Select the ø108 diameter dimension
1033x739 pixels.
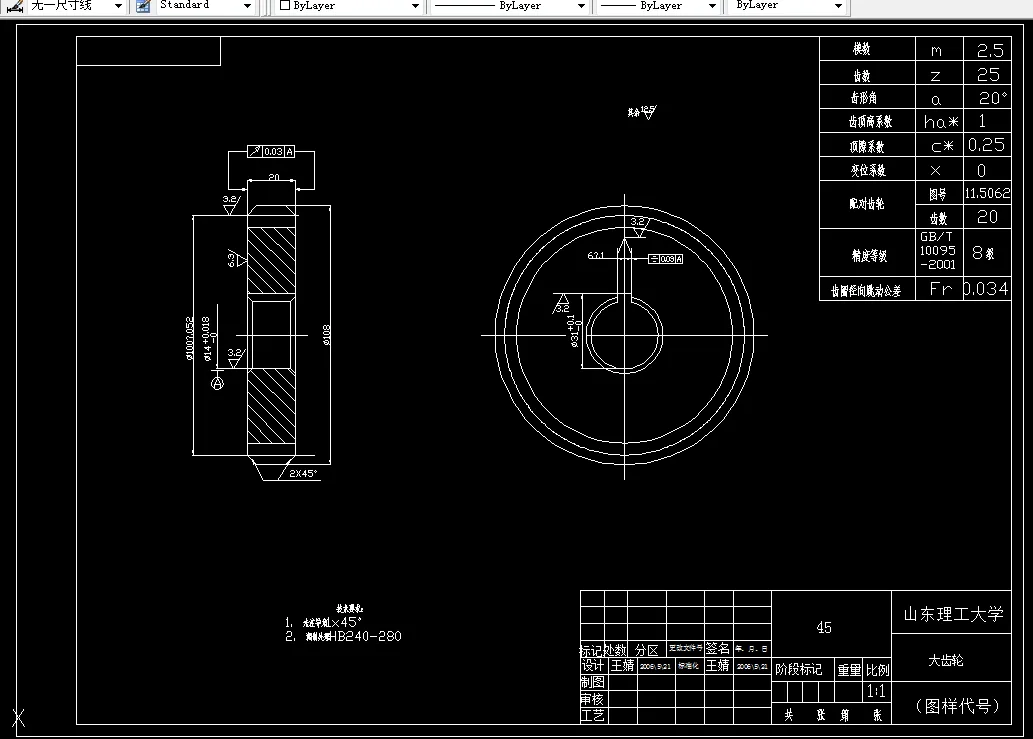pyautogui.click(x=327, y=335)
